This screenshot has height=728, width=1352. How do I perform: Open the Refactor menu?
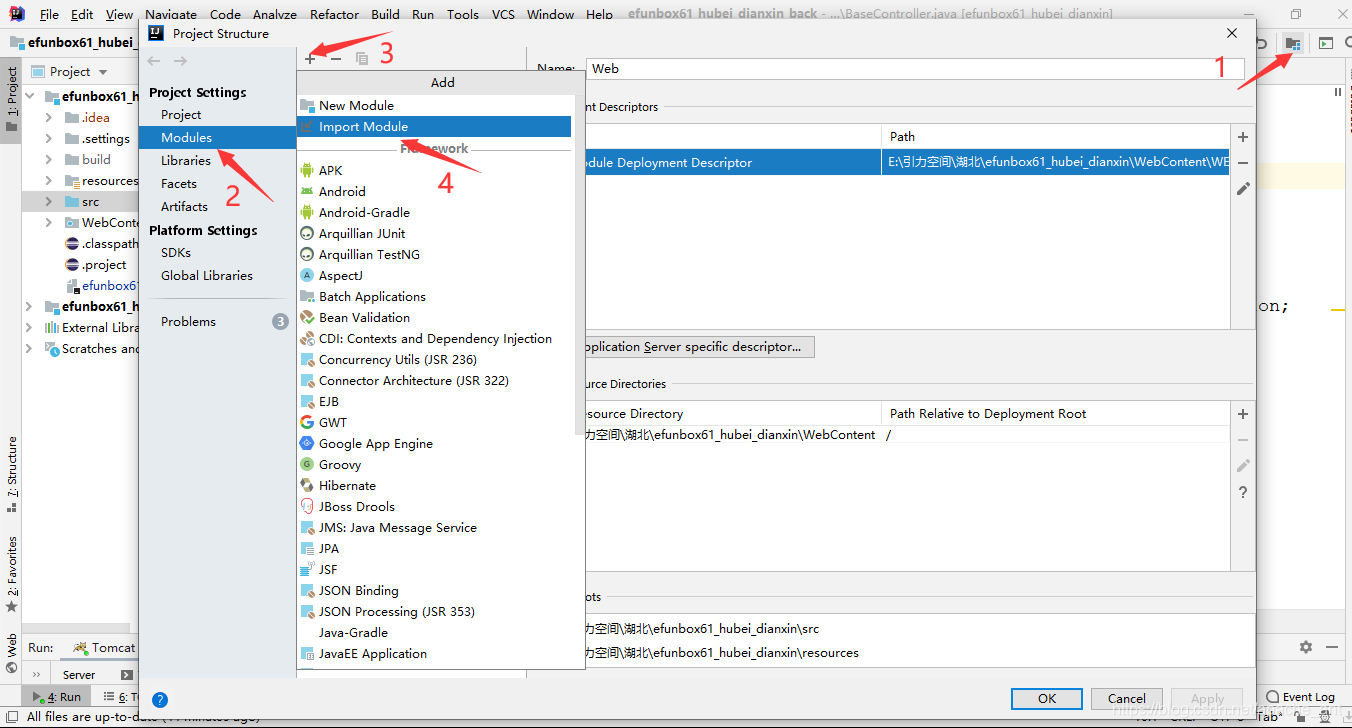(334, 15)
